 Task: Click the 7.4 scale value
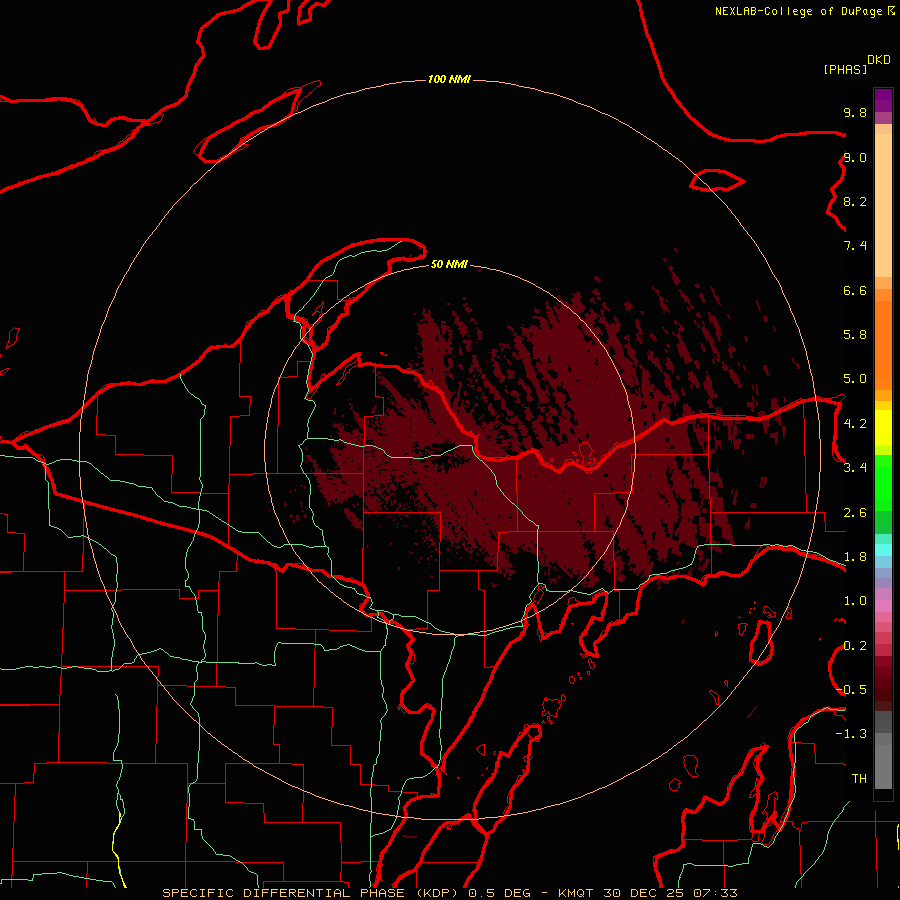pos(855,246)
